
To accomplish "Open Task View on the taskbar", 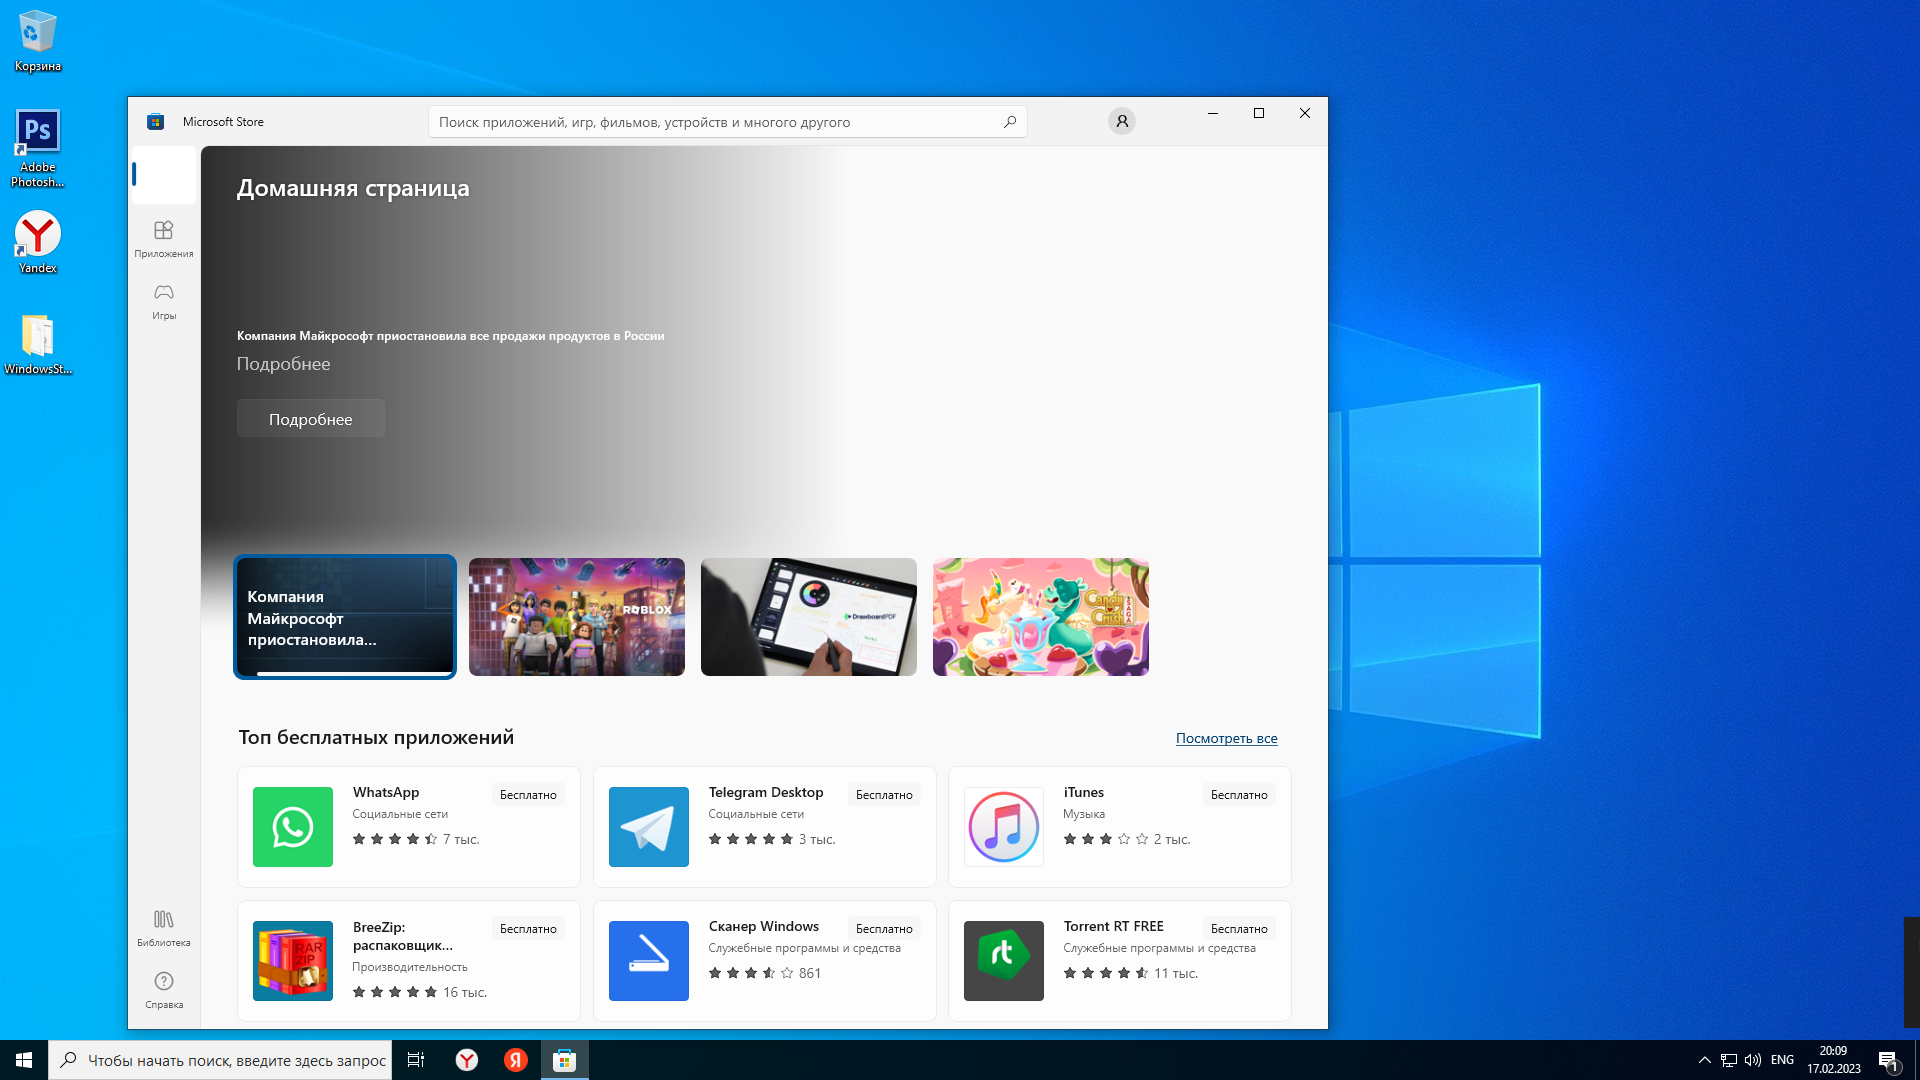I will click(x=416, y=1060).
